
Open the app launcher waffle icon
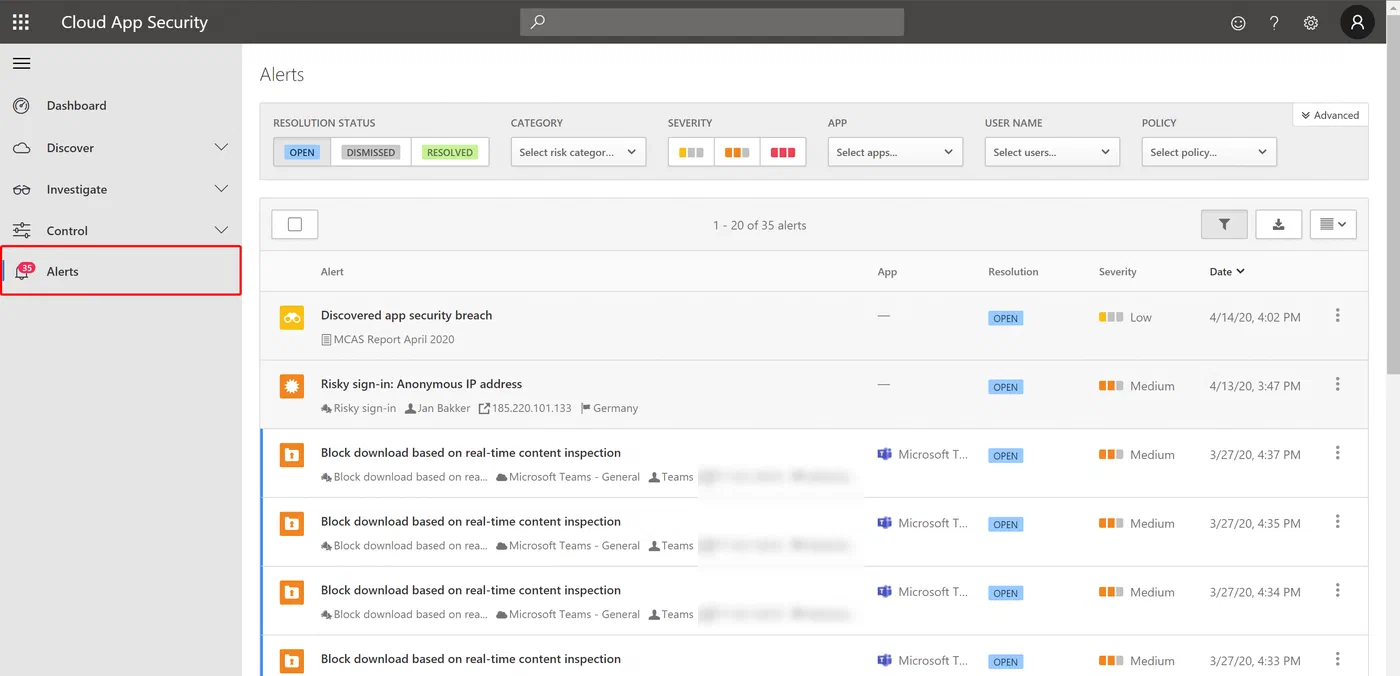pyautogui.click(x=20, y=22)
